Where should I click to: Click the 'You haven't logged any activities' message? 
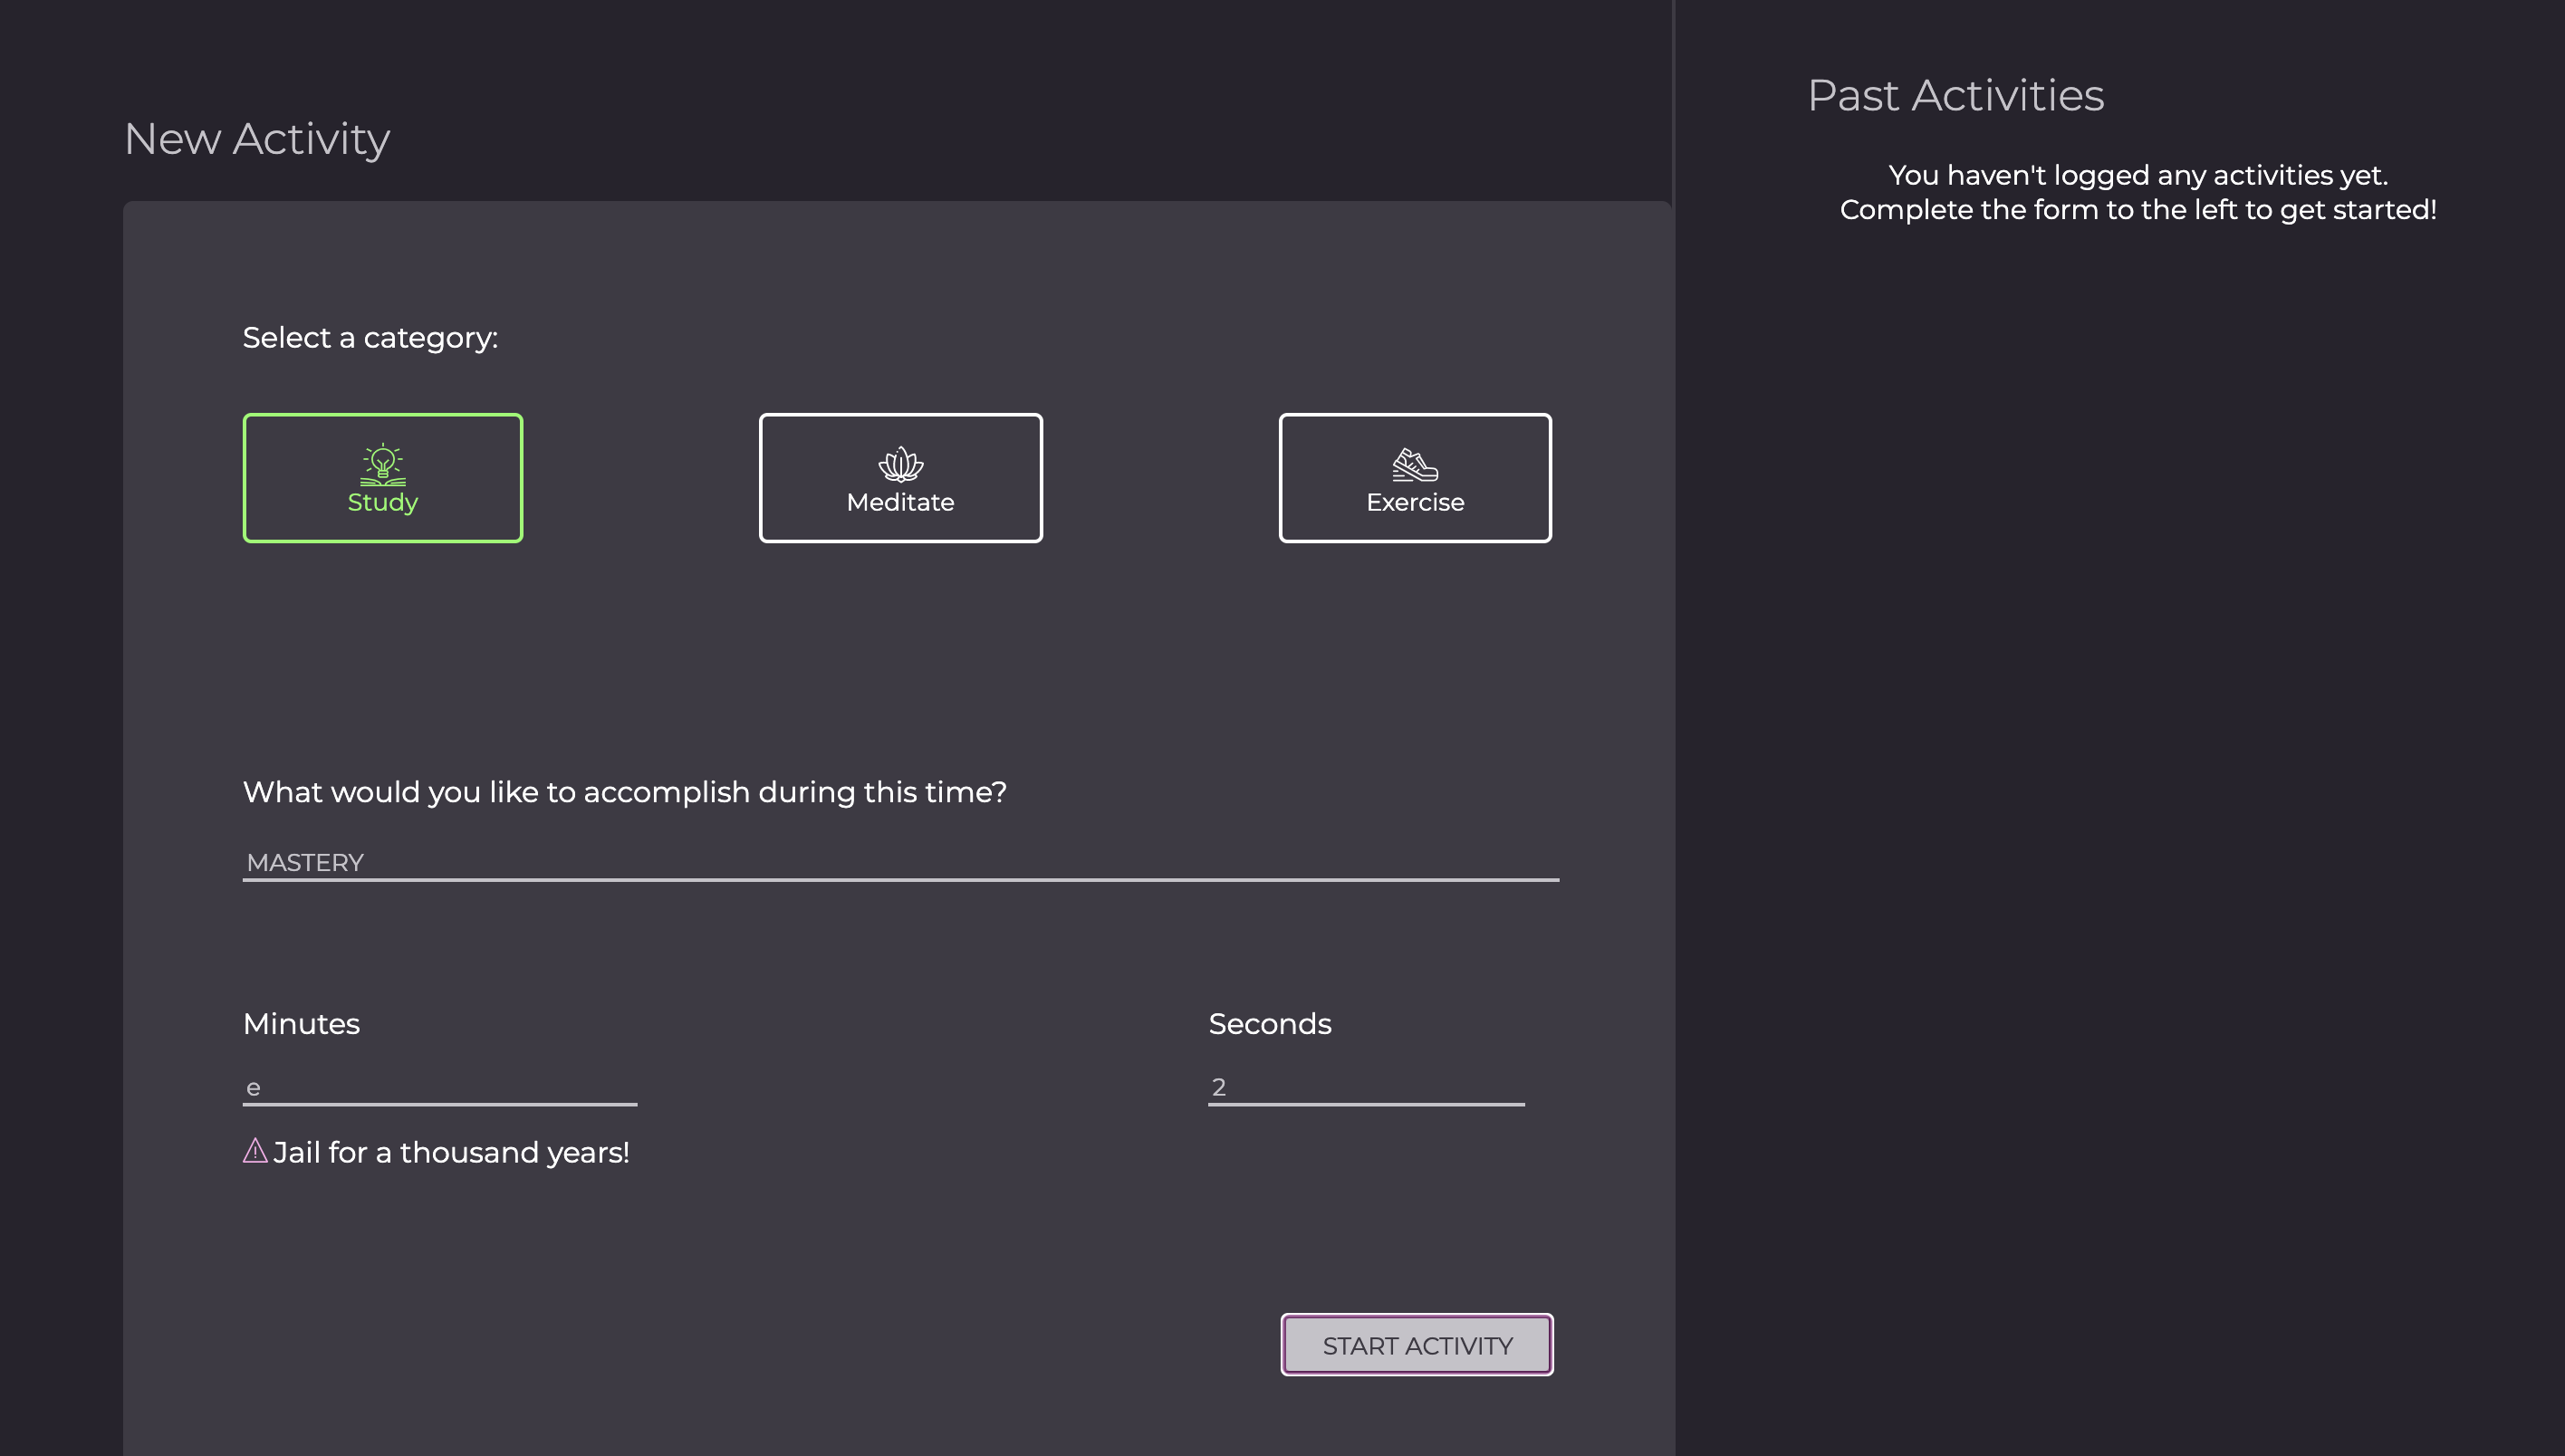[2138, 175]
